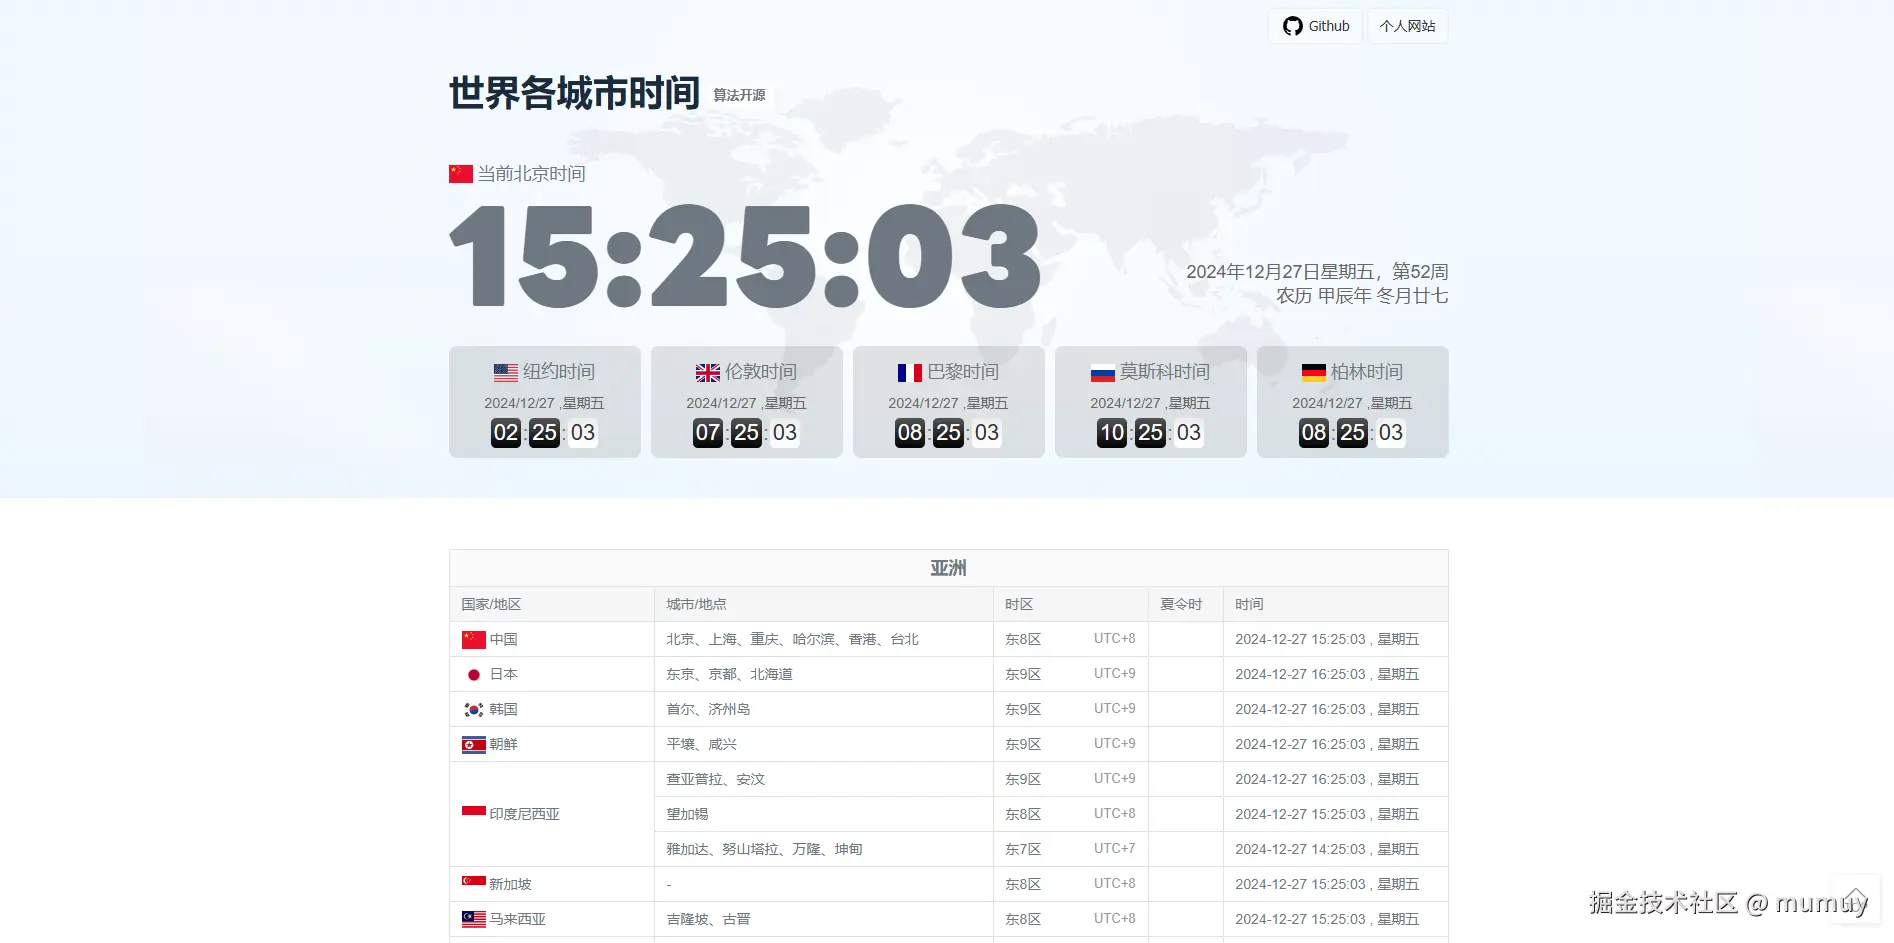Image resolution: width=1894 pixels, height=943 pixels.
Task: Click the Indonesia flag next to 印度尼西亚
Action: 472,813
